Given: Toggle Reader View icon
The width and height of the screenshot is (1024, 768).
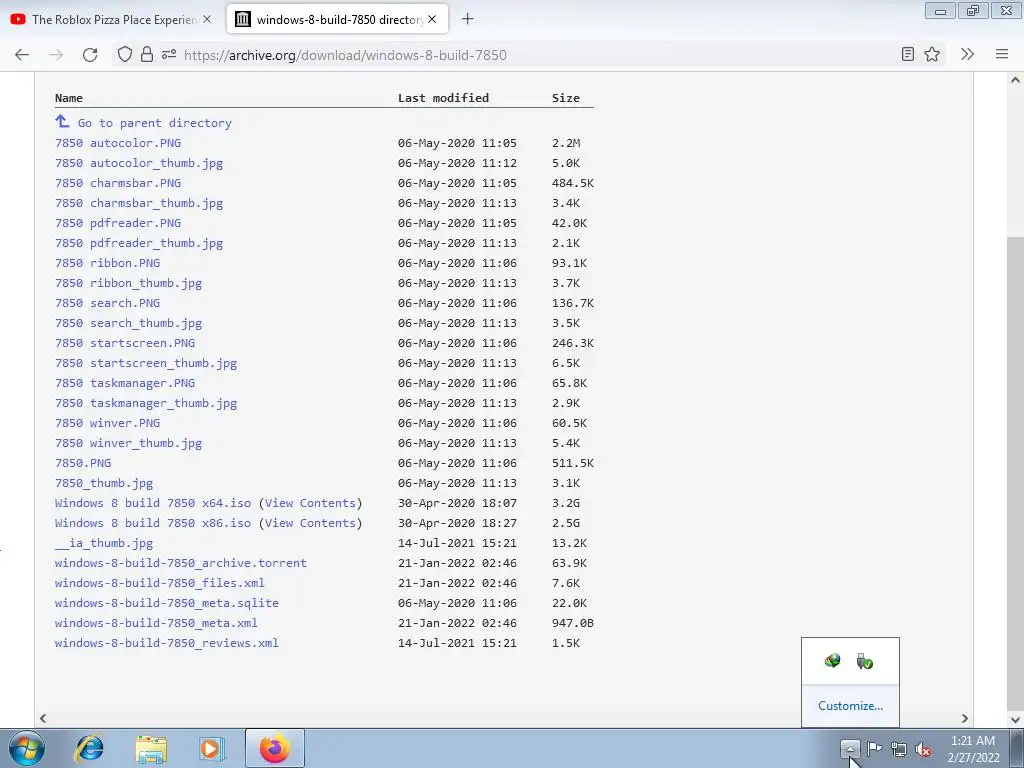Looking at the screenshot, I should click(x=907, y=54).
